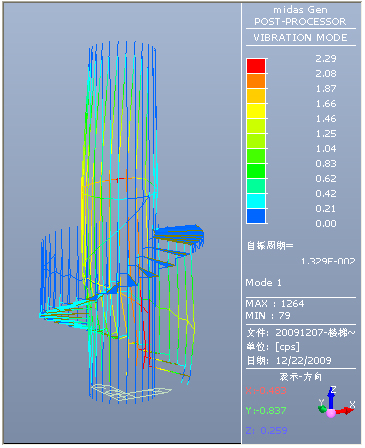The height and width of the screenshot is (448, 365).
Task: Click the VIBRATION MODE heading
Action: [x=300, y=37]
